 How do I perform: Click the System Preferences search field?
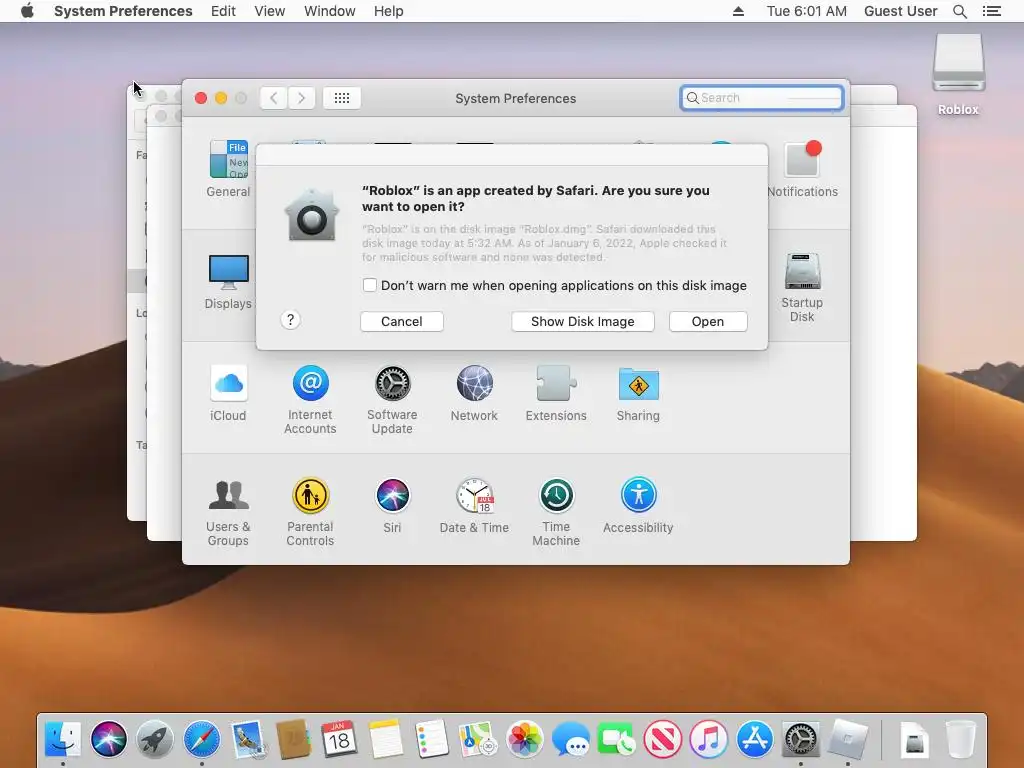pos(761,98)
